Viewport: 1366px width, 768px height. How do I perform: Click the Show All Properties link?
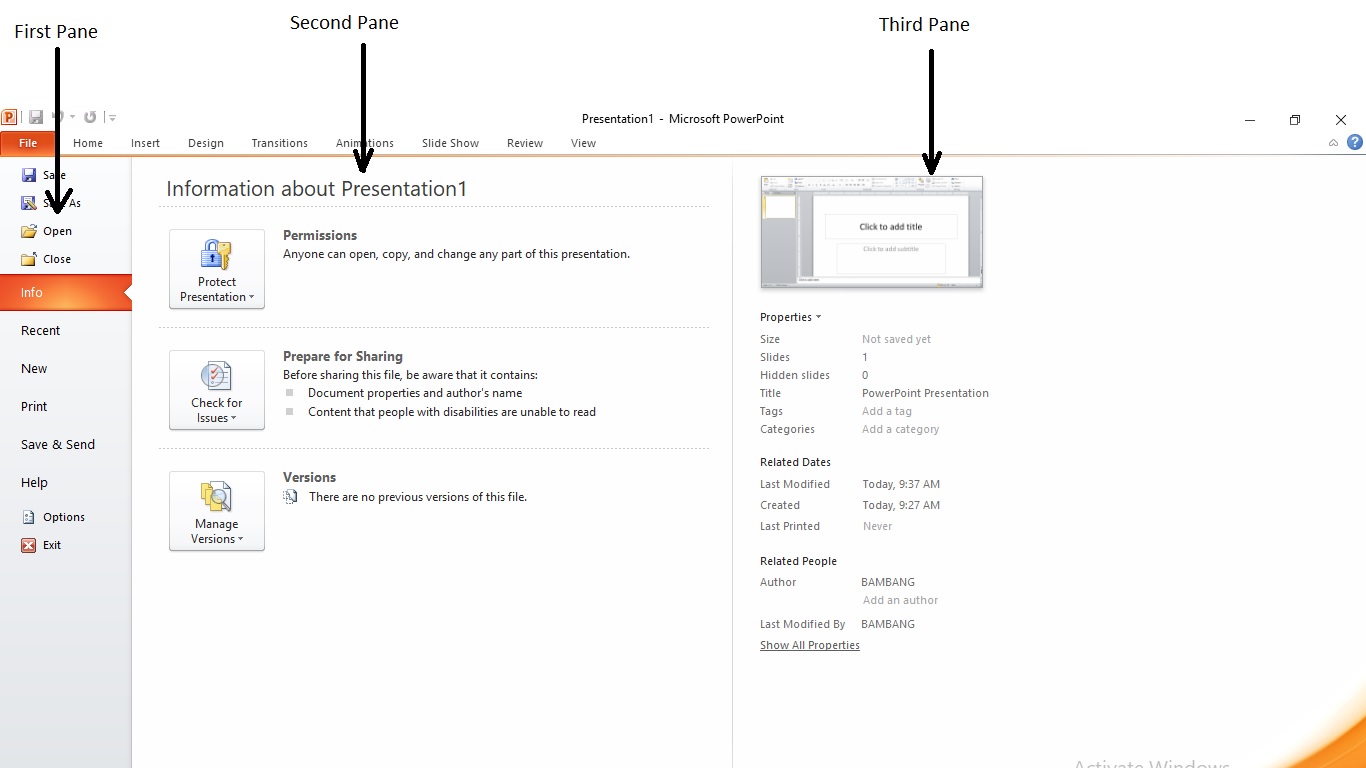pos(809,644)
